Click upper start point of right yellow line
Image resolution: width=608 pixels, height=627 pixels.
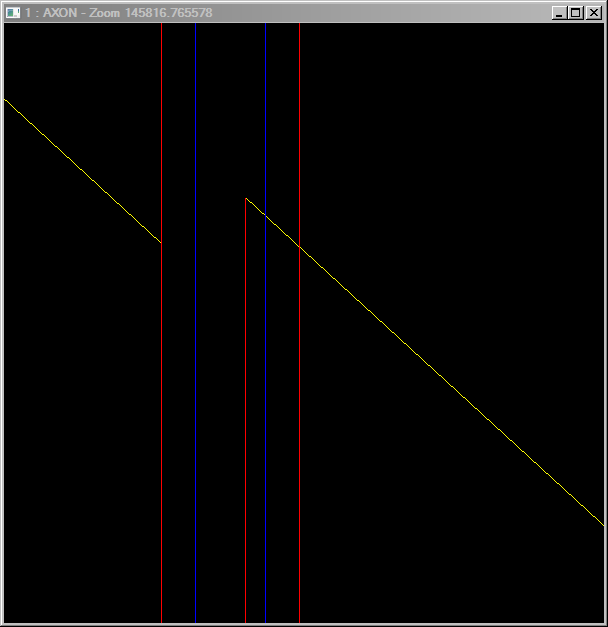(247, 199)
